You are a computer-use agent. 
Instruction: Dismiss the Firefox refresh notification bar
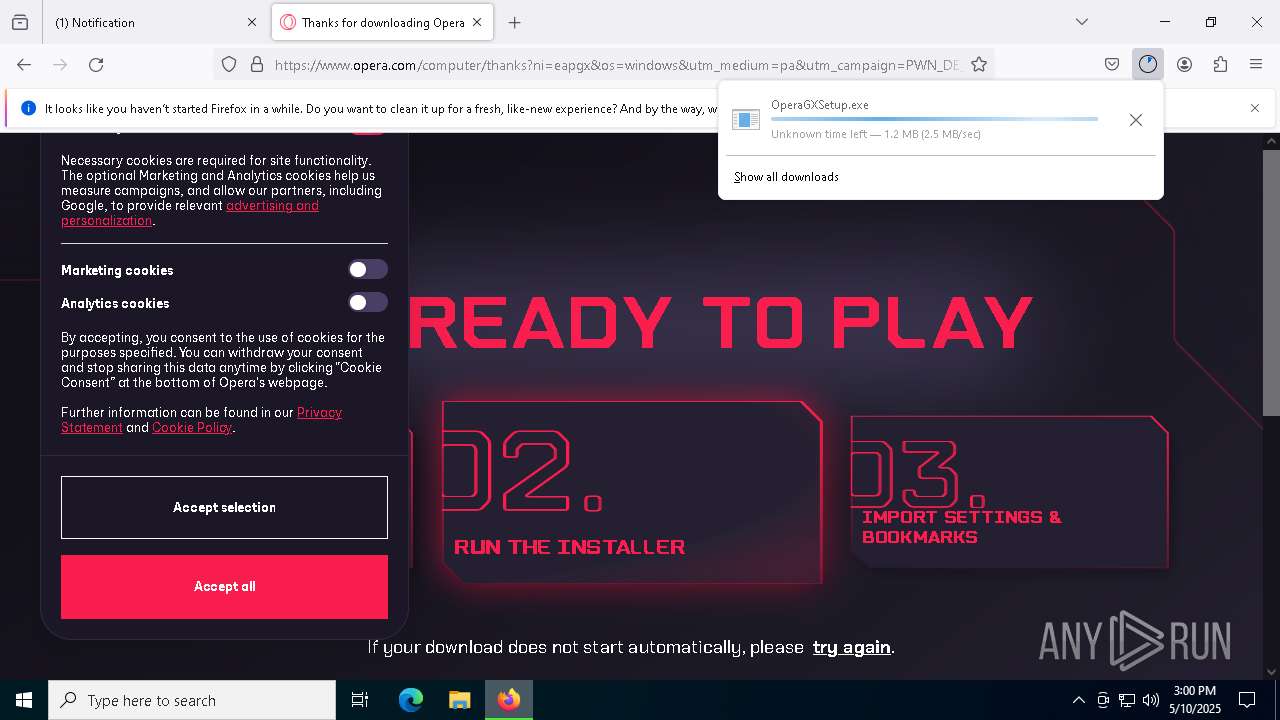tap(1255, 108)
